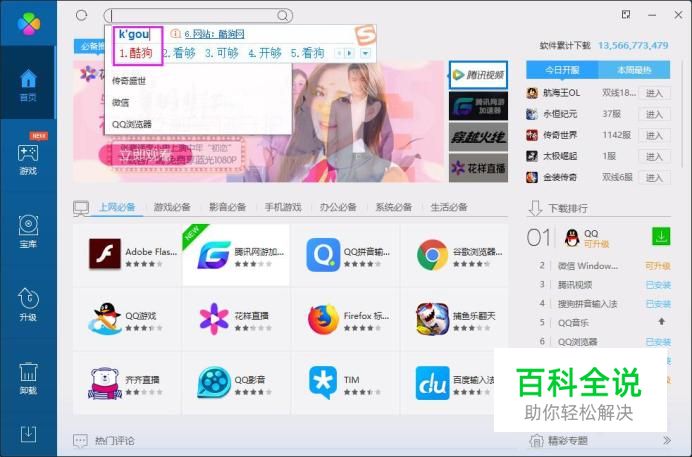Open the 游戏 games sidebar section
Viewport: 692px width, 457px height.
[x=28, y=159]
